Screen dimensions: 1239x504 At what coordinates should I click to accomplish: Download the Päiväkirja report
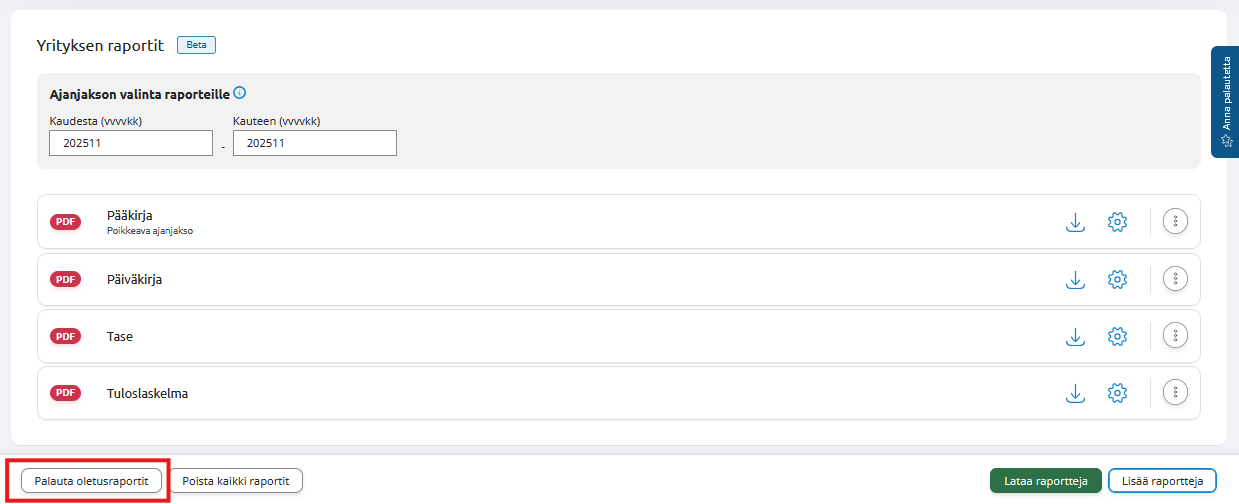click(x=1075, y=280)
